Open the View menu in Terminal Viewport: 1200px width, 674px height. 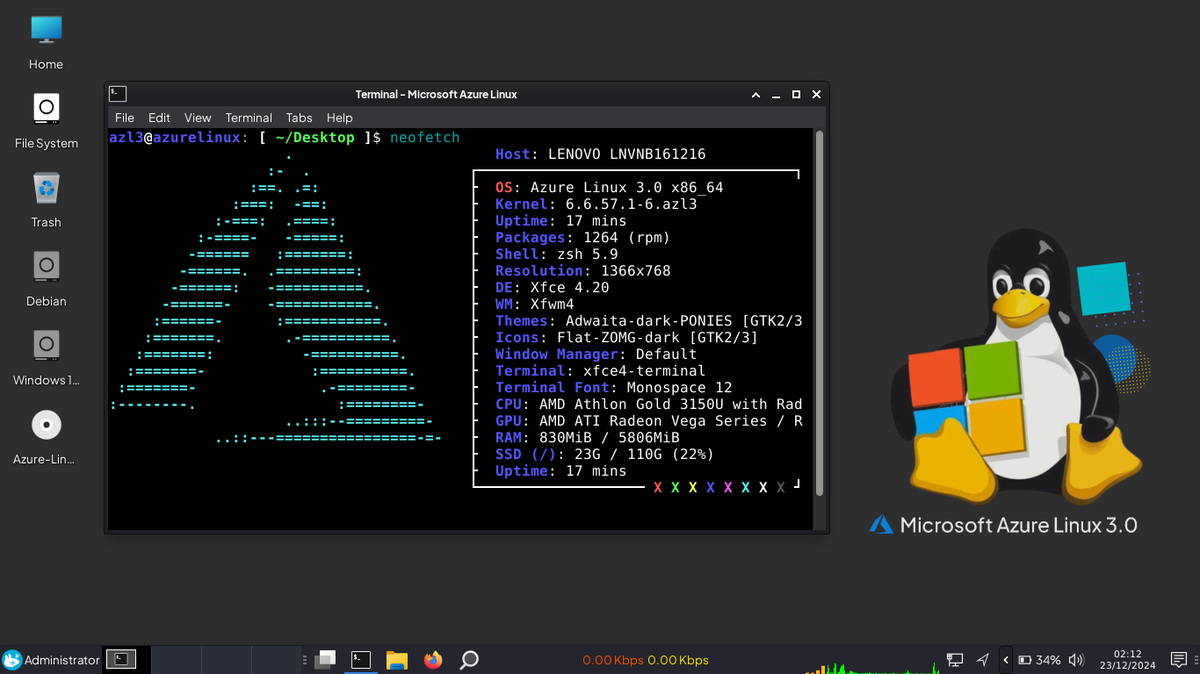[x=198, y=117]
